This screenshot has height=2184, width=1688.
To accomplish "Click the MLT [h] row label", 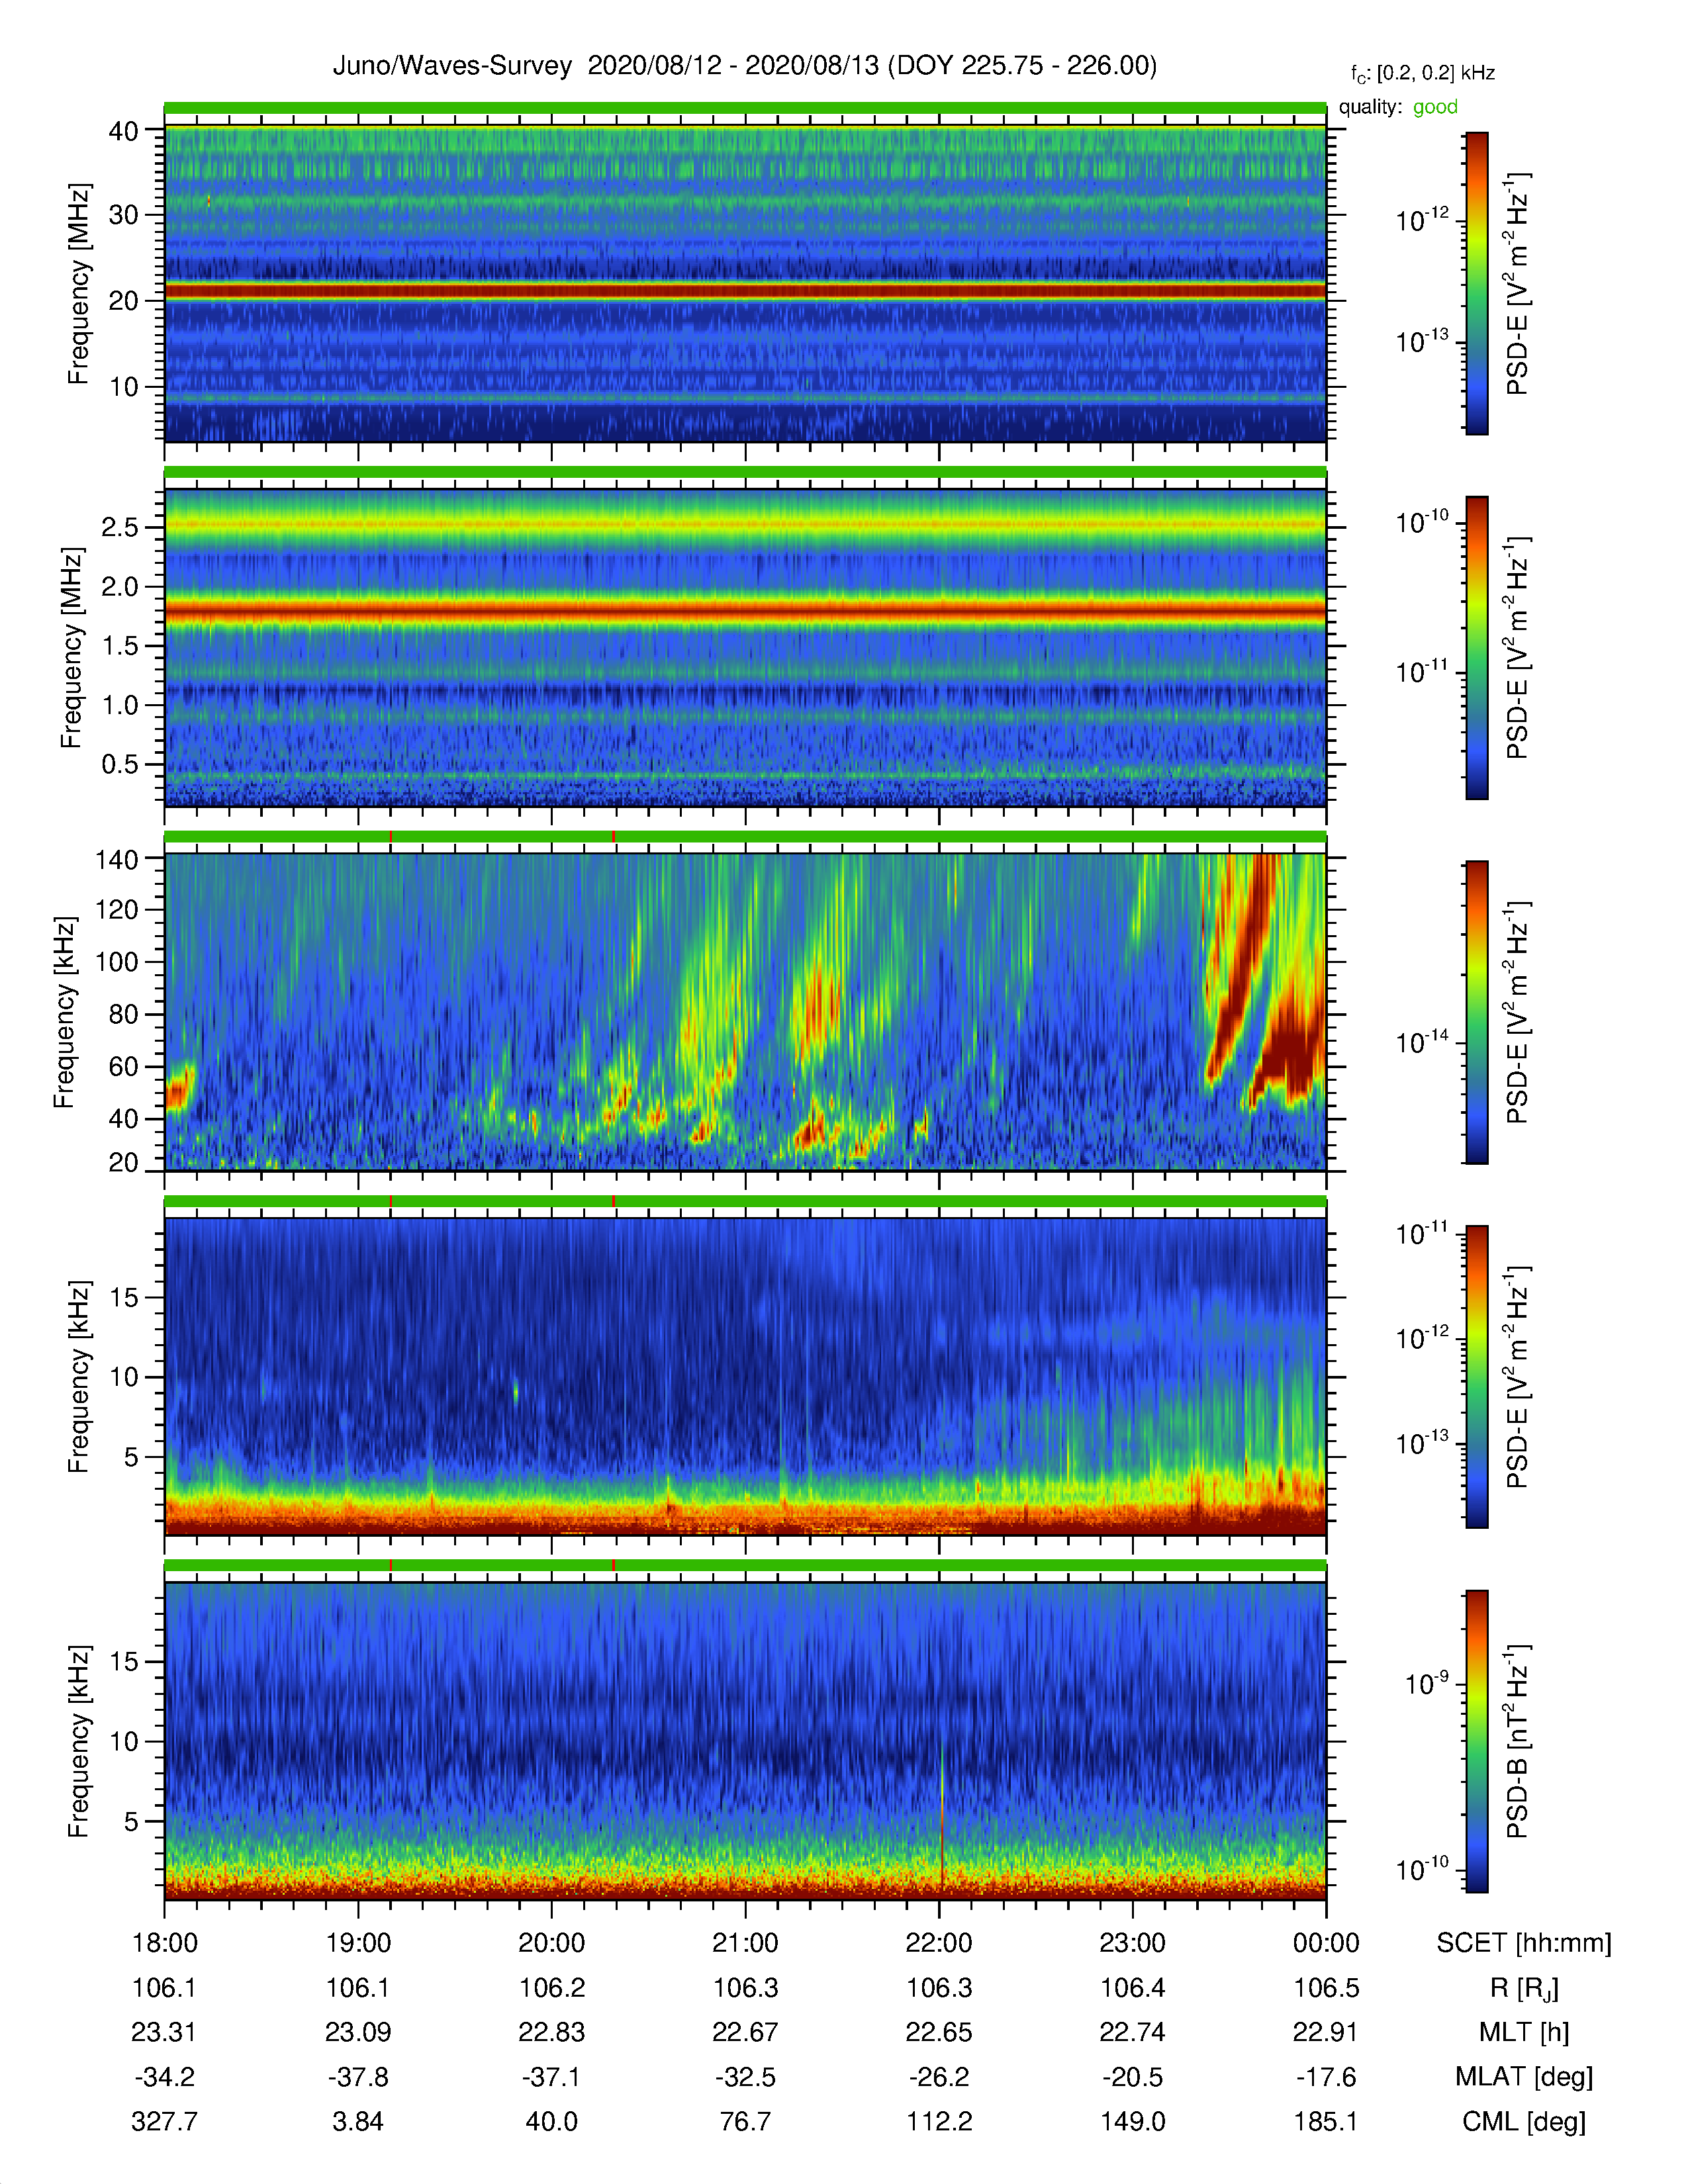I will (x=1523, y=2032).
